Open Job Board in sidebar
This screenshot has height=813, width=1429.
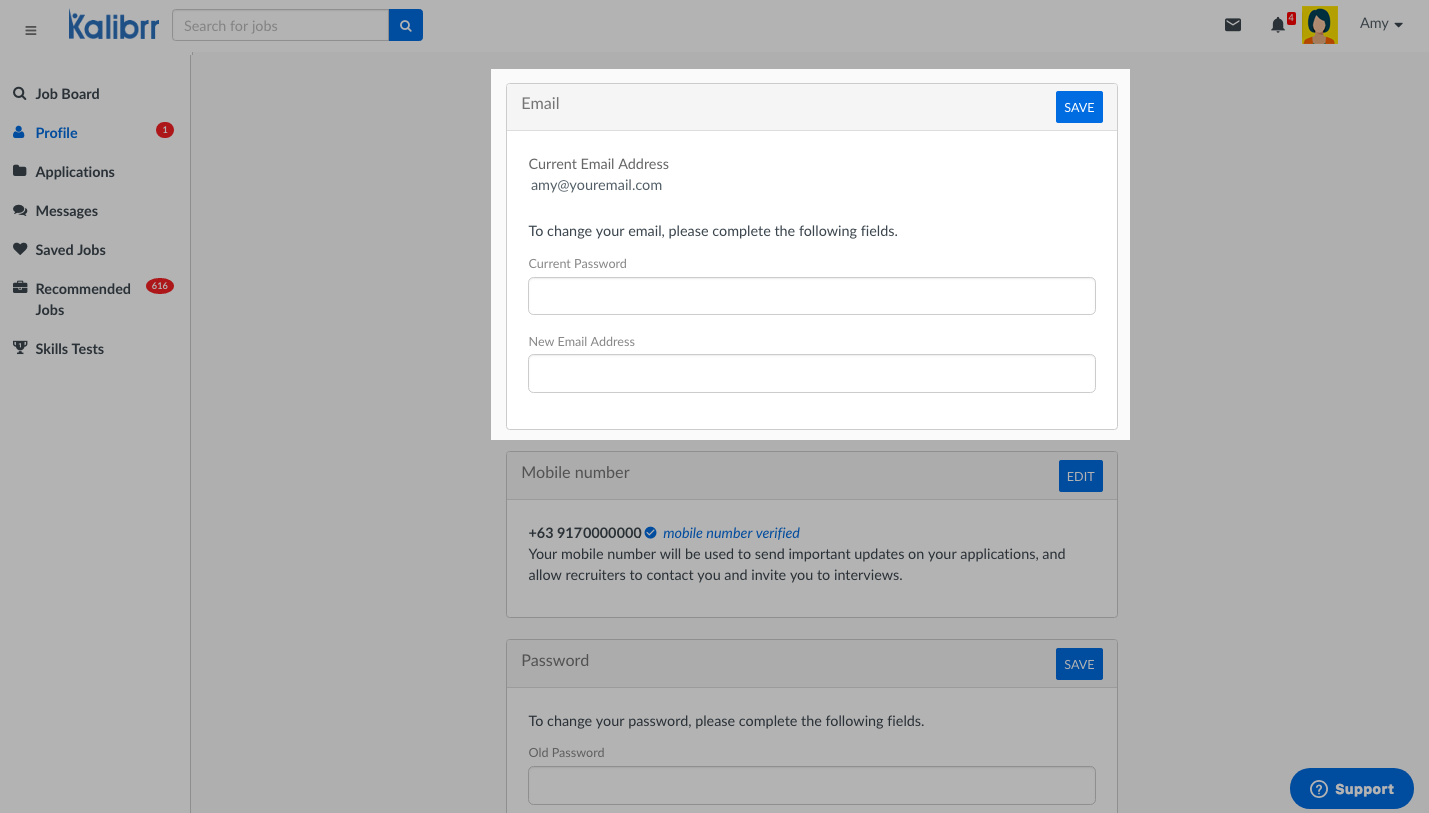(67, 94)
